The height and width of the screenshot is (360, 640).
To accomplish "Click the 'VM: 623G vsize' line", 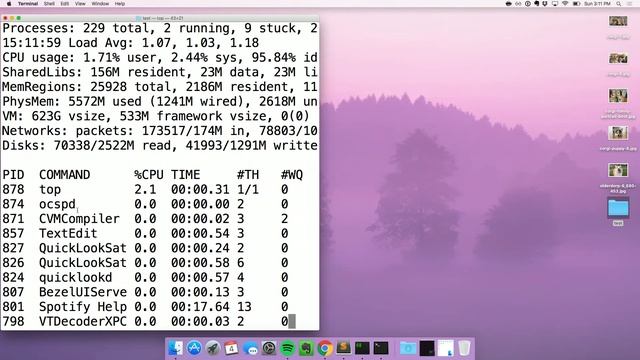I will pyautogui.click(x=156, y=116).
